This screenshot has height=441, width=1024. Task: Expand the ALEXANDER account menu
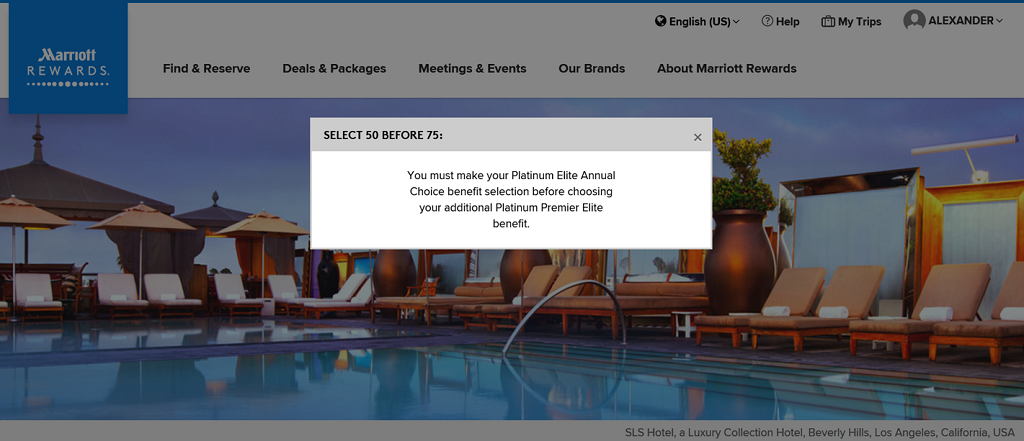click(964, 20)
